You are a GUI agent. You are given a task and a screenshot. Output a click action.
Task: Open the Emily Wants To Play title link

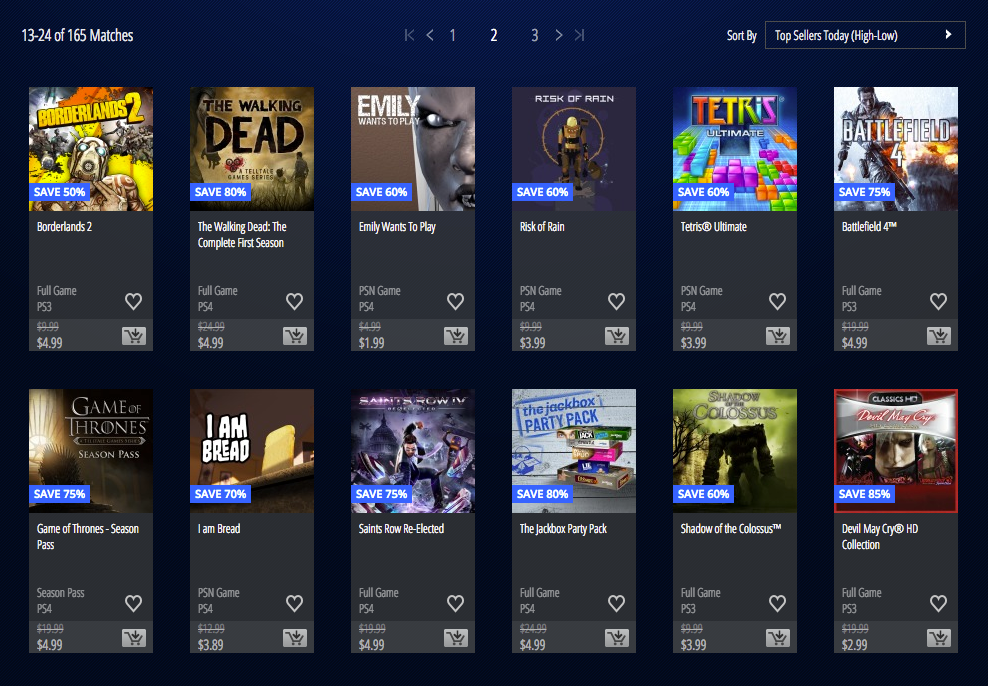coord(397,227)
